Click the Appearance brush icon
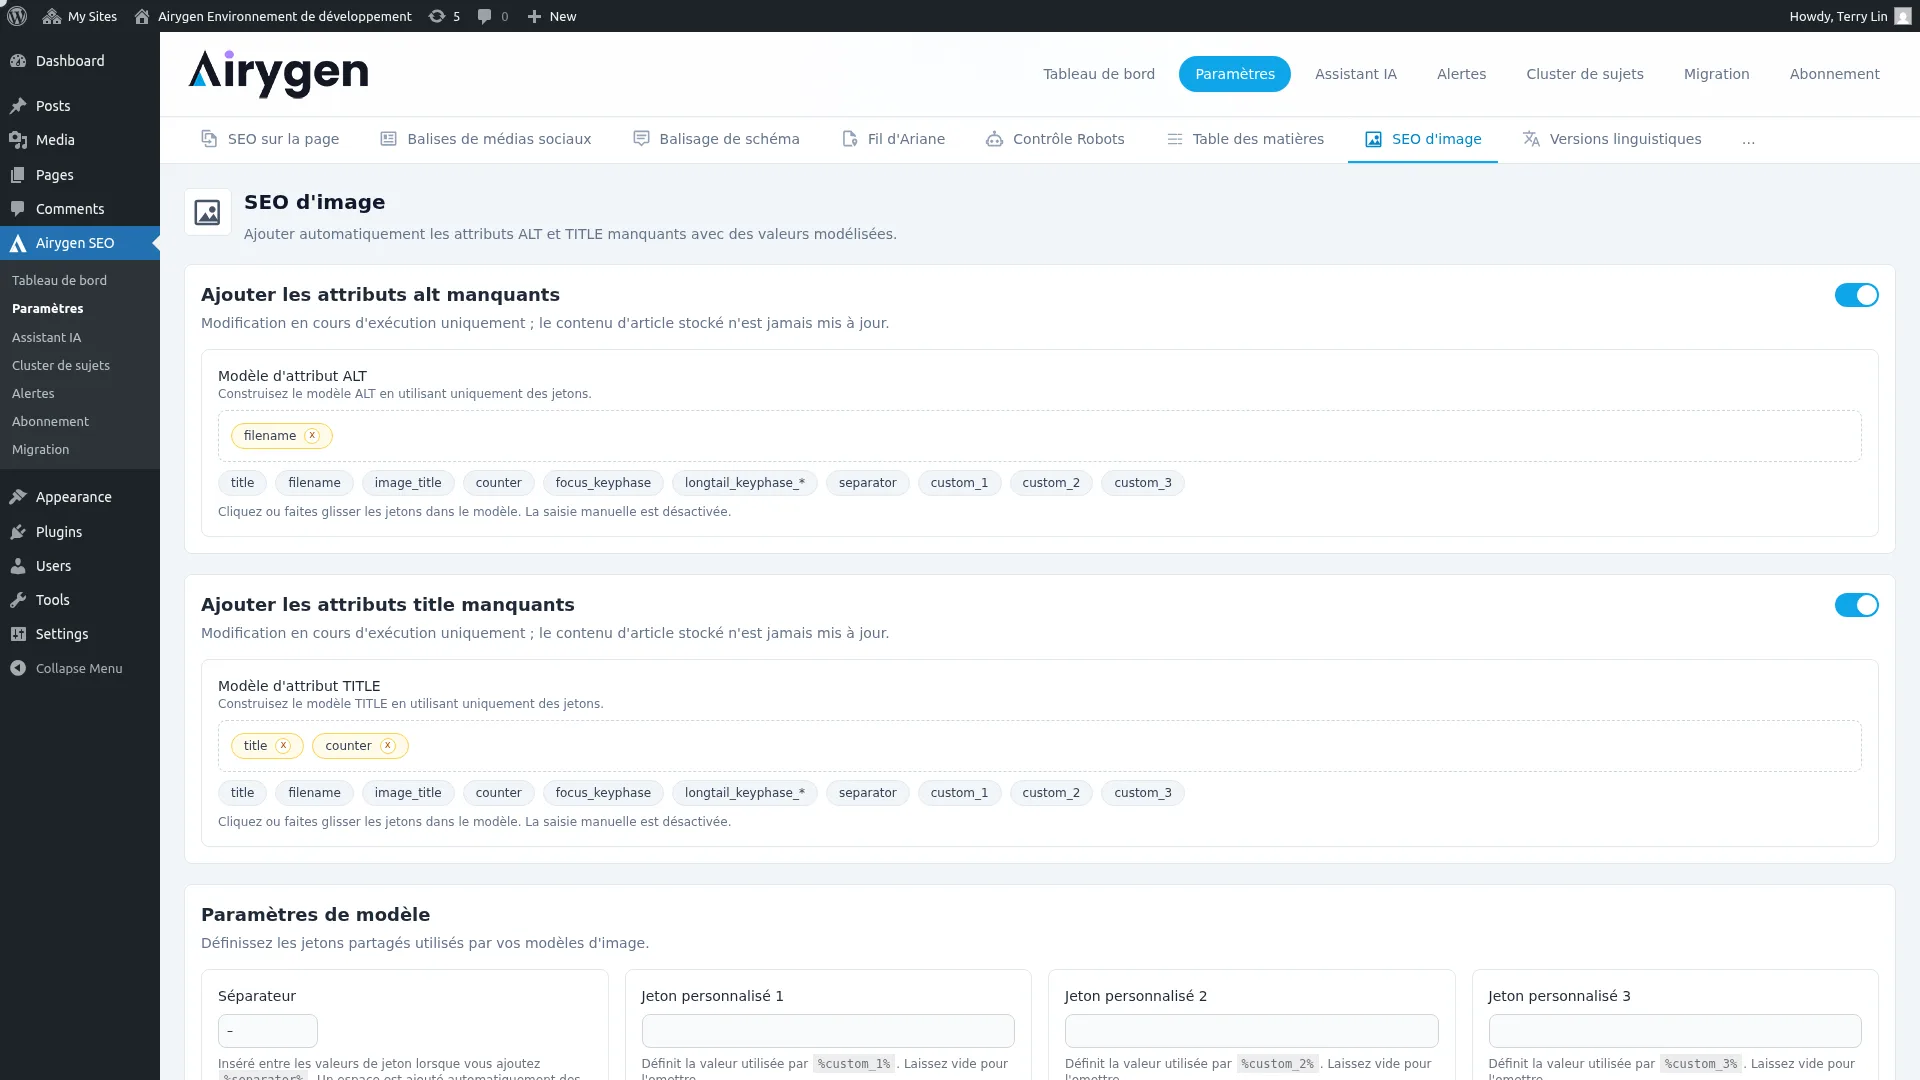The width and height of the screenshot is (1920, 1080). (18, 497)
